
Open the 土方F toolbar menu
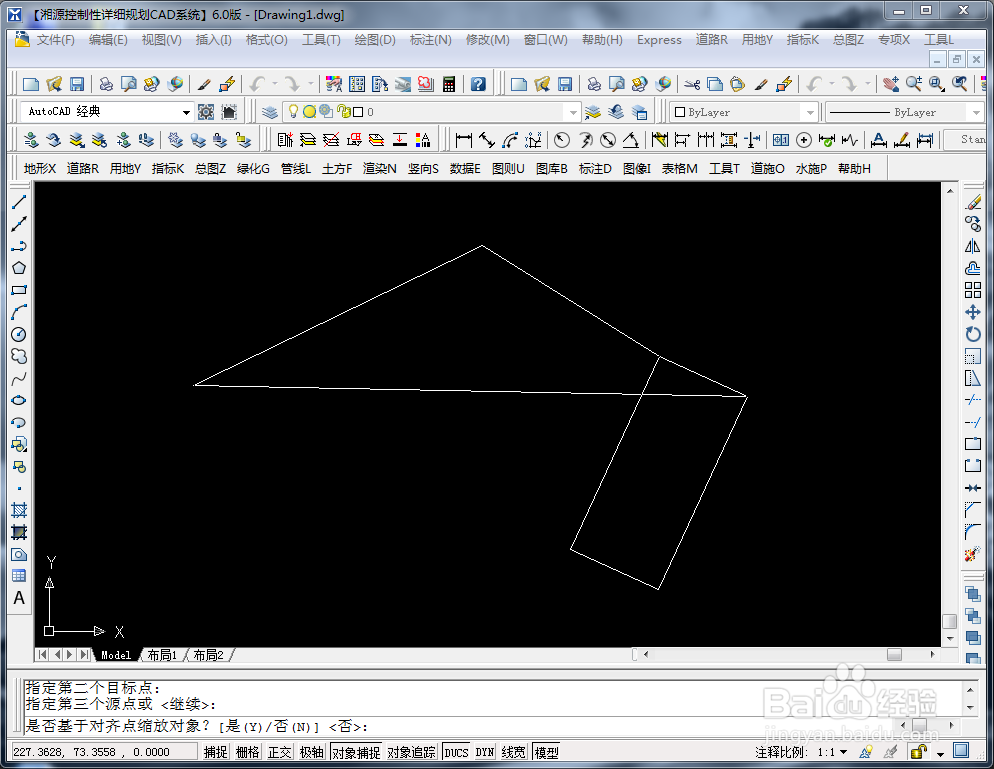pyautogui.click(x=337, y=169)
